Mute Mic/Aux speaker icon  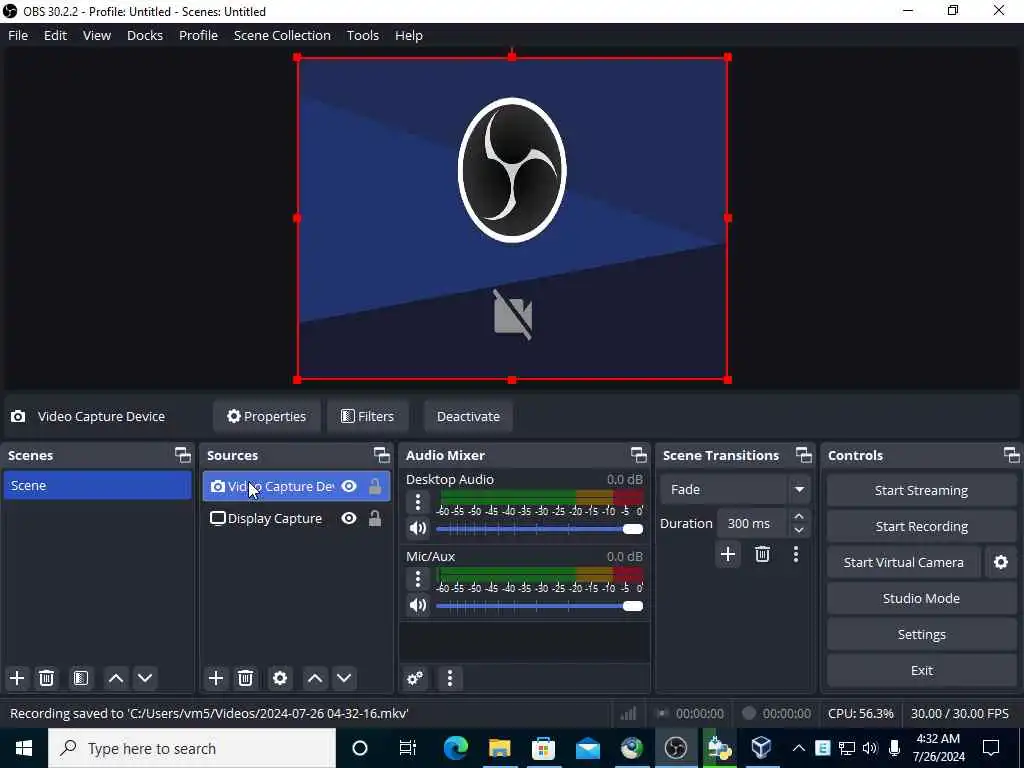(418, 605)
